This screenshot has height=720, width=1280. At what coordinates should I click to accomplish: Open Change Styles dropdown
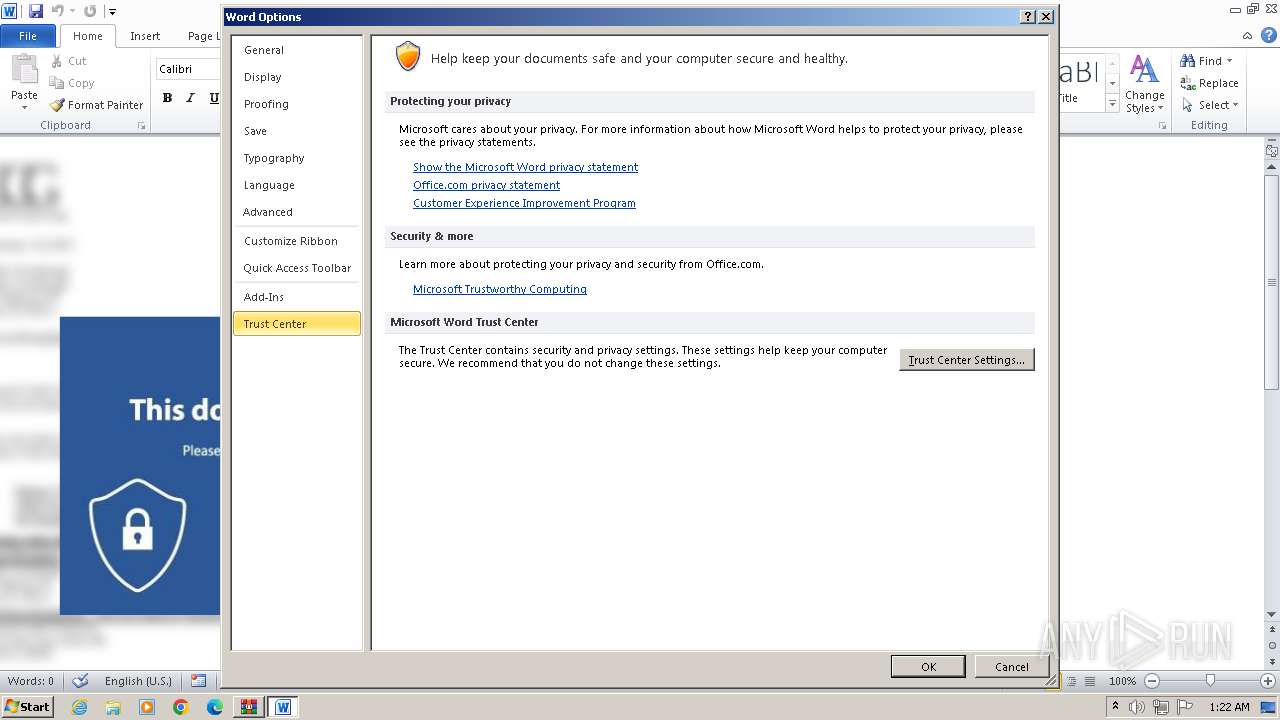pyautogui.click(x=1145, y=85)
